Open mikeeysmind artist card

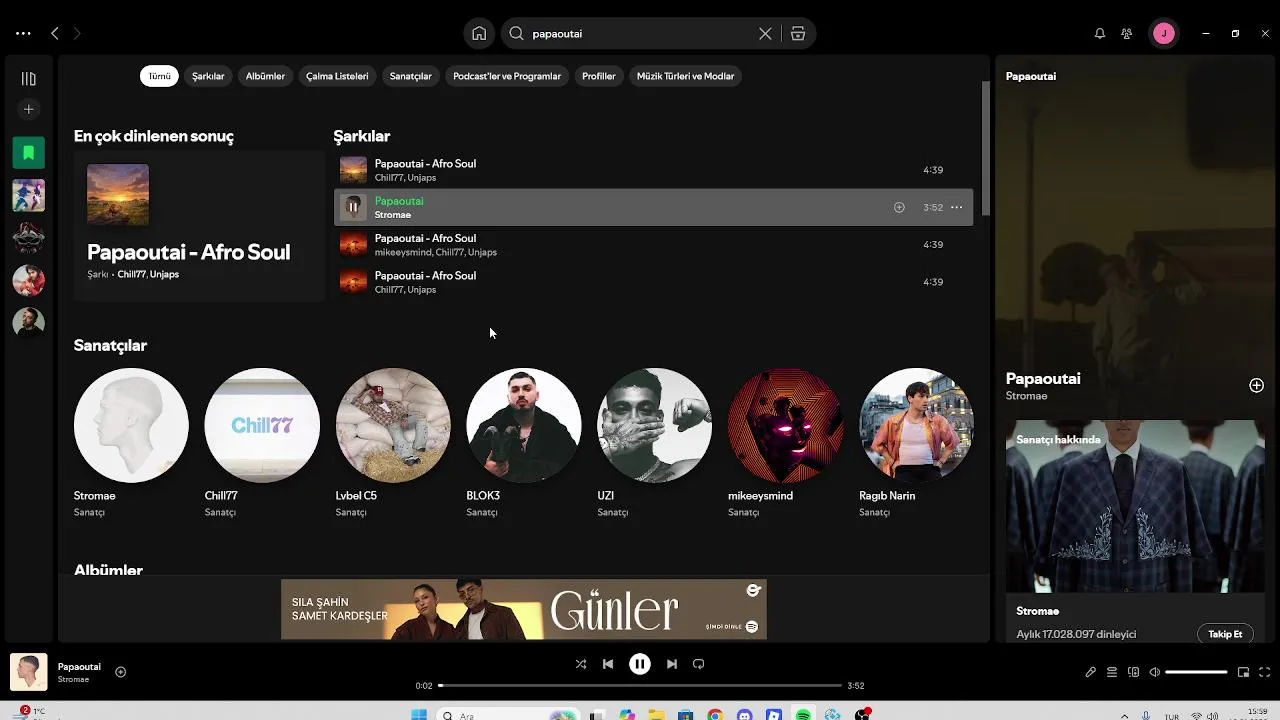(x=786, y=444)
